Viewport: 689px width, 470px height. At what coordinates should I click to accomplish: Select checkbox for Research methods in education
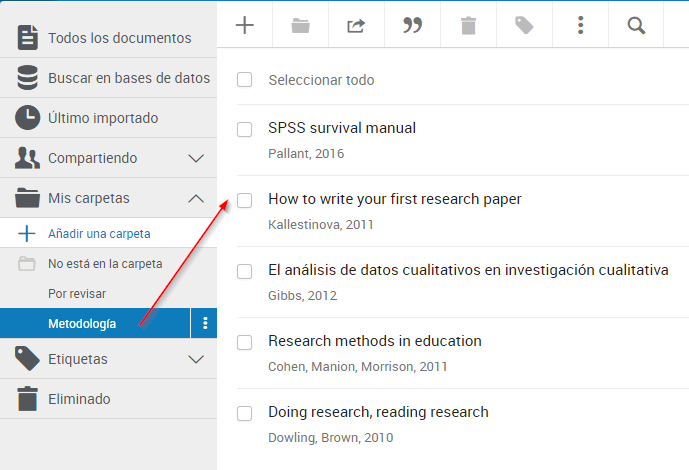244,342
